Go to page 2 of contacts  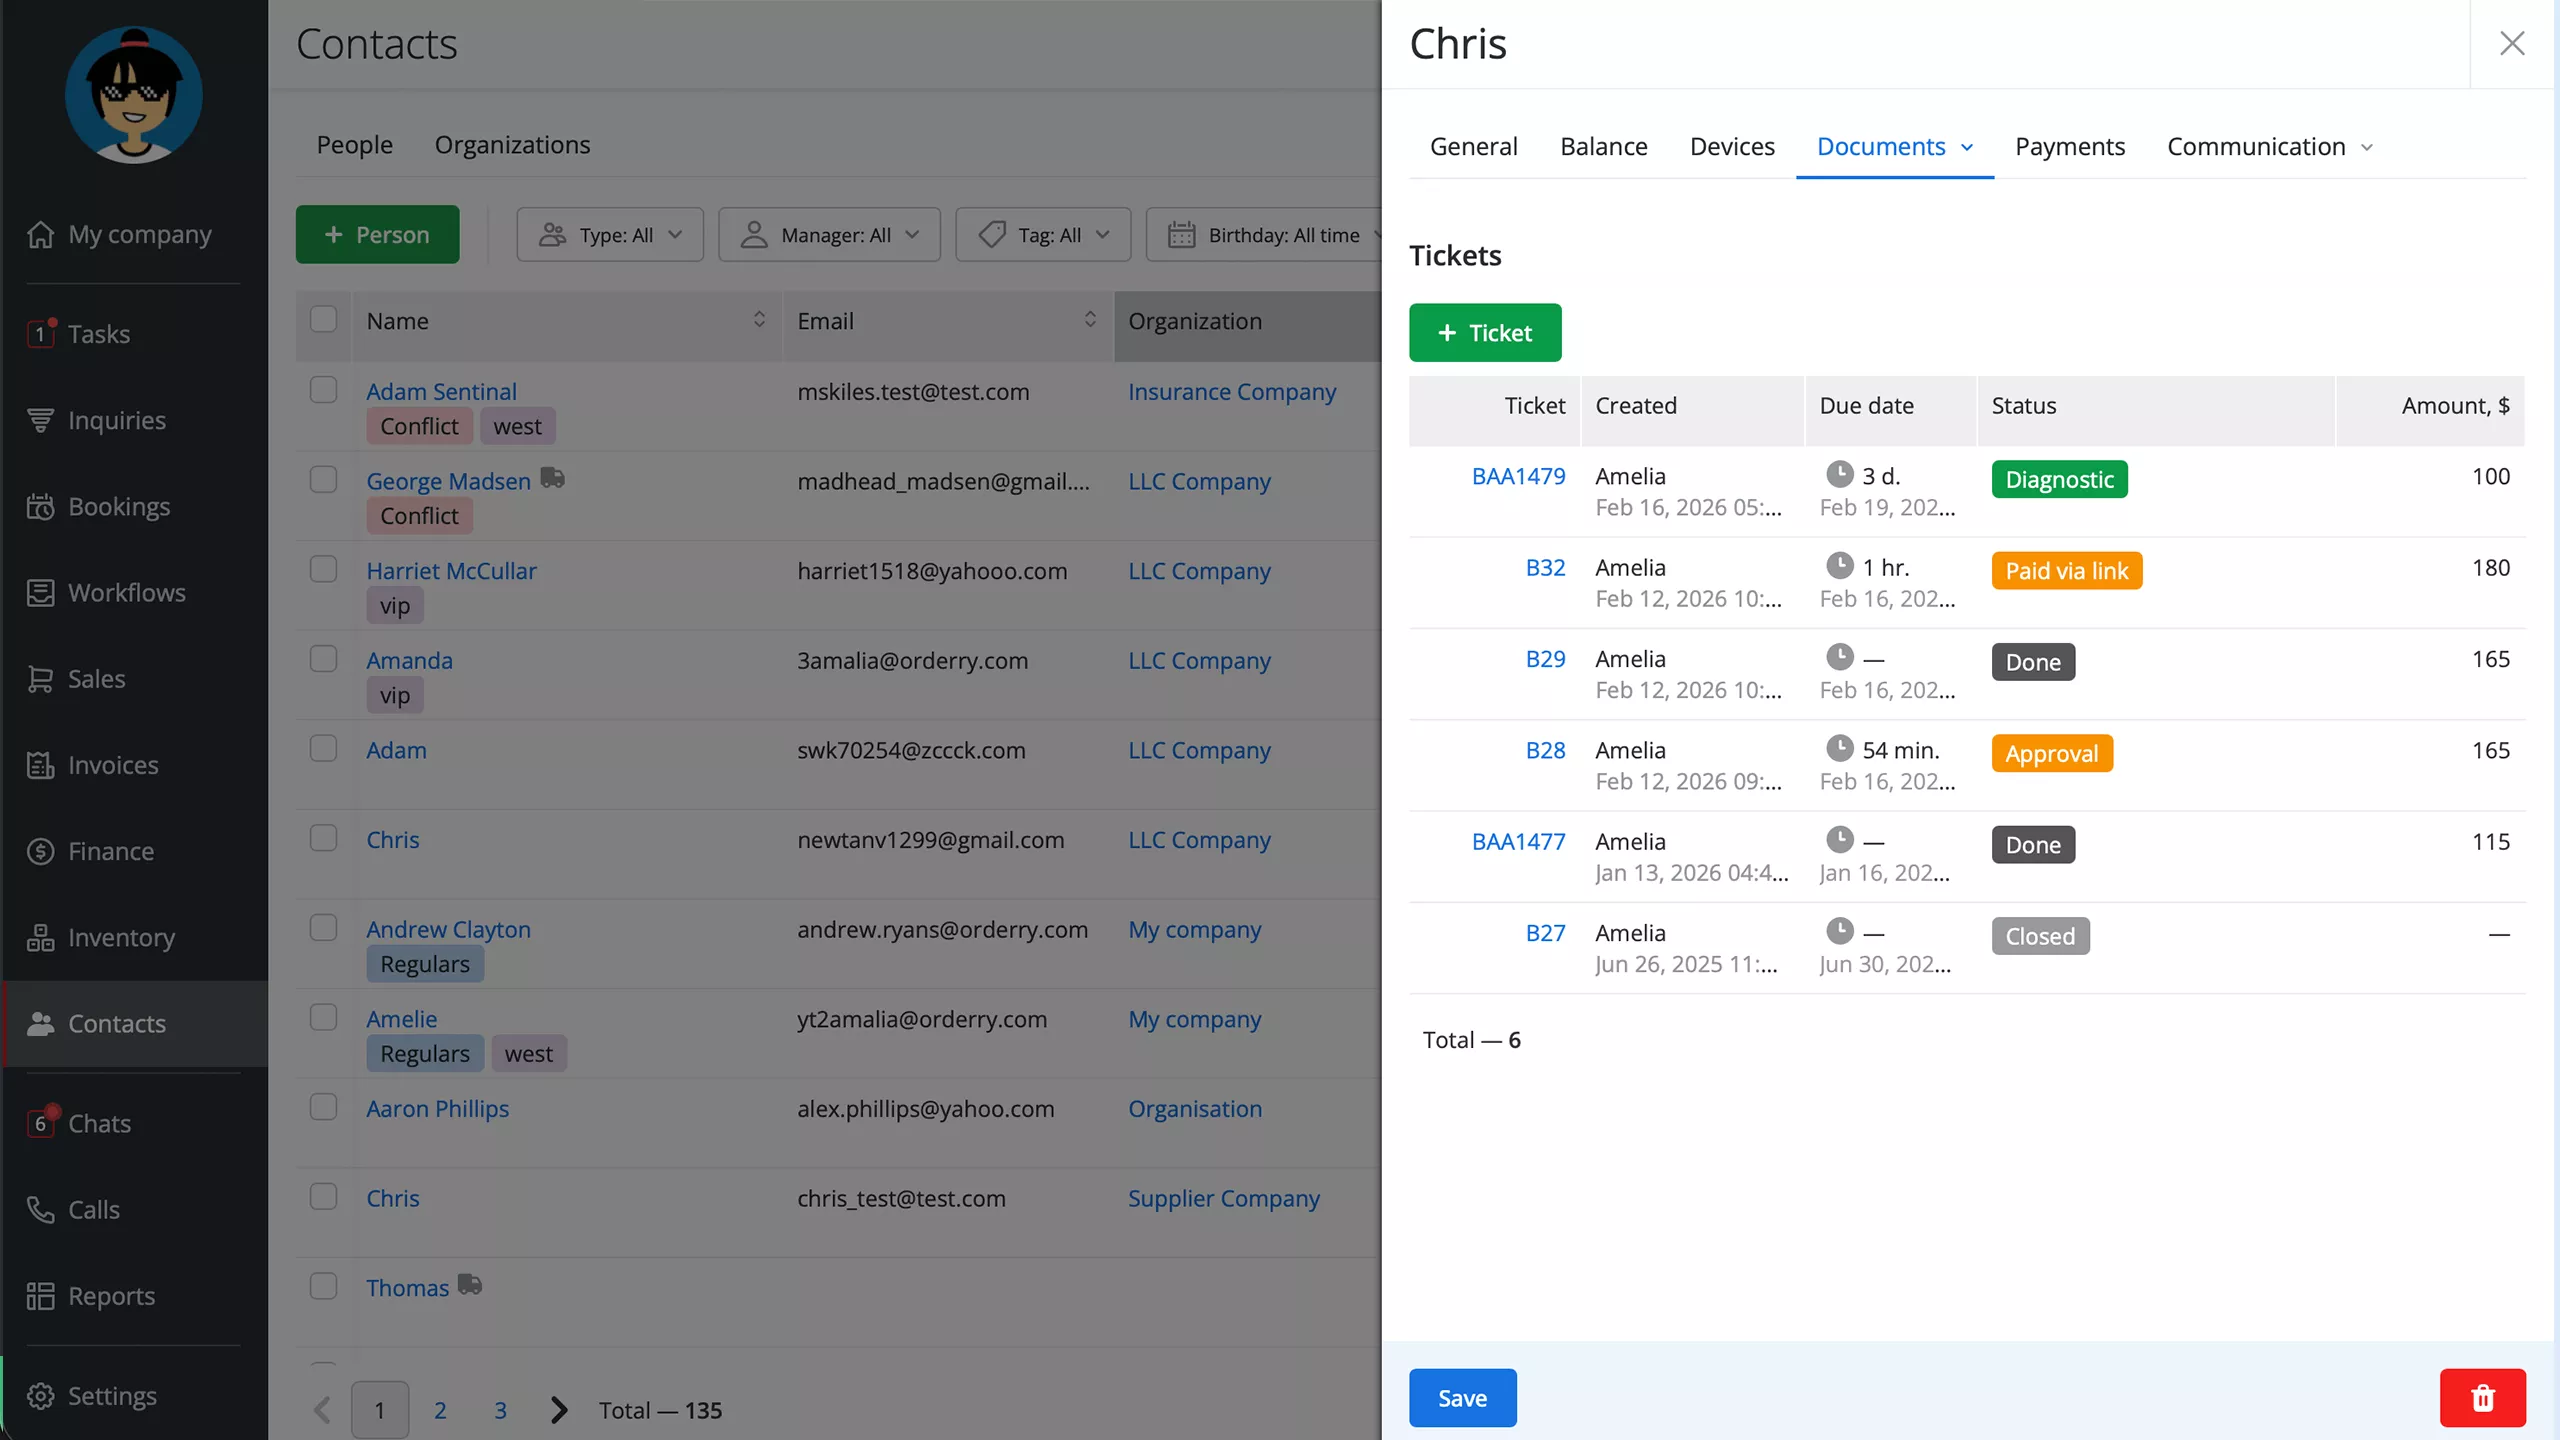click(x=440, y=1410)
